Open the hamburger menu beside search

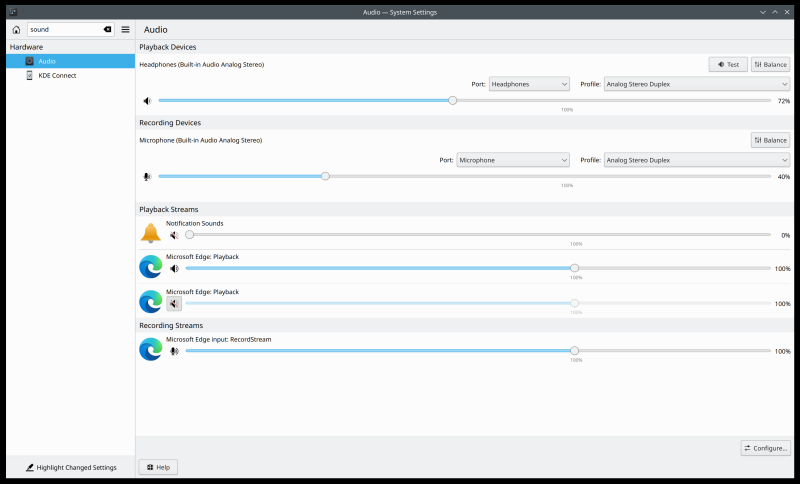pos(125,30)
